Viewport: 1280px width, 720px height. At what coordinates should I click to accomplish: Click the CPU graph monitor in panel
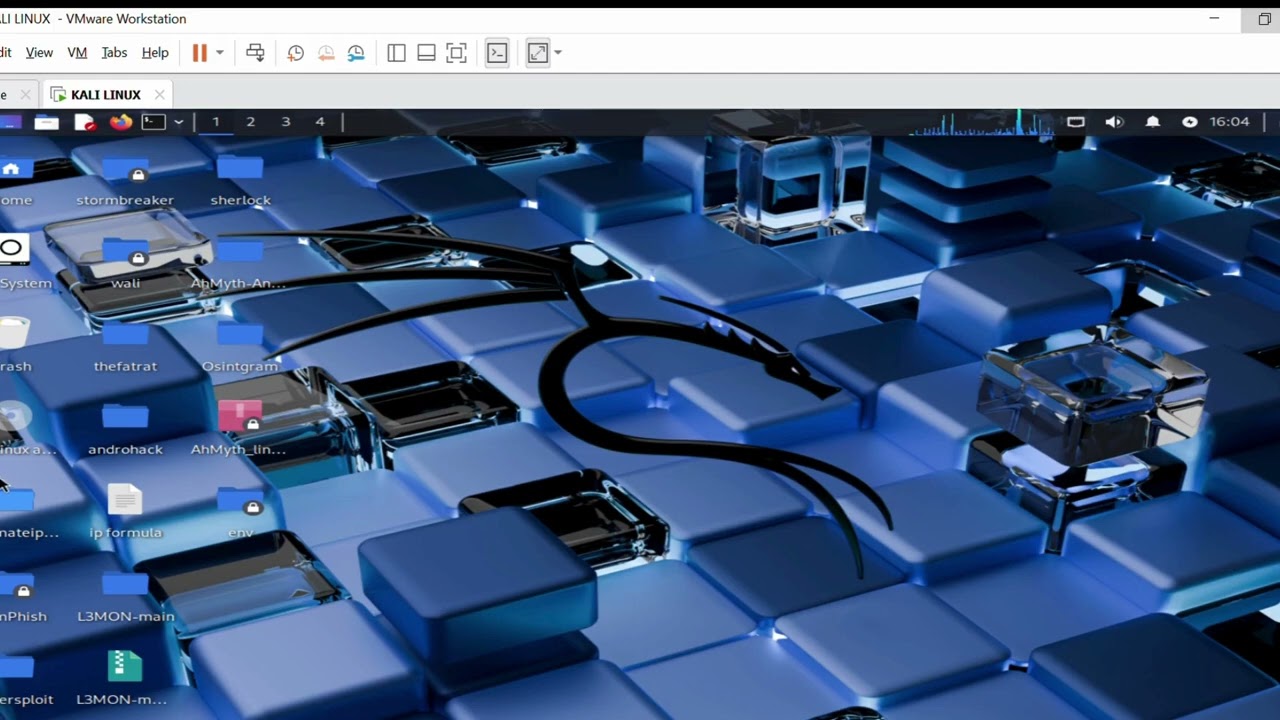coord(982,122)
